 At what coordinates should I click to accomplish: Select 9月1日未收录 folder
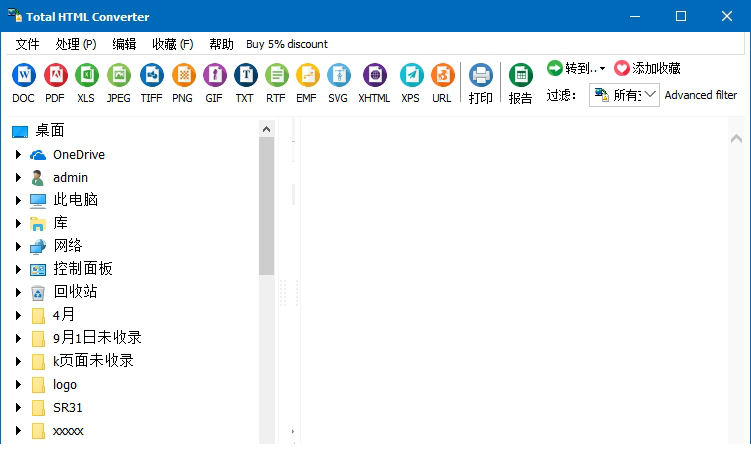coord(97,338)
